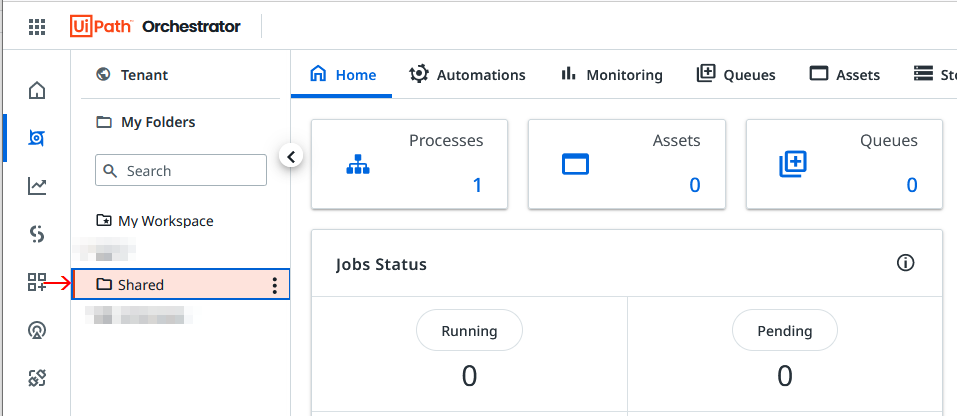Open Shared folder options menu

click(275, 285)
